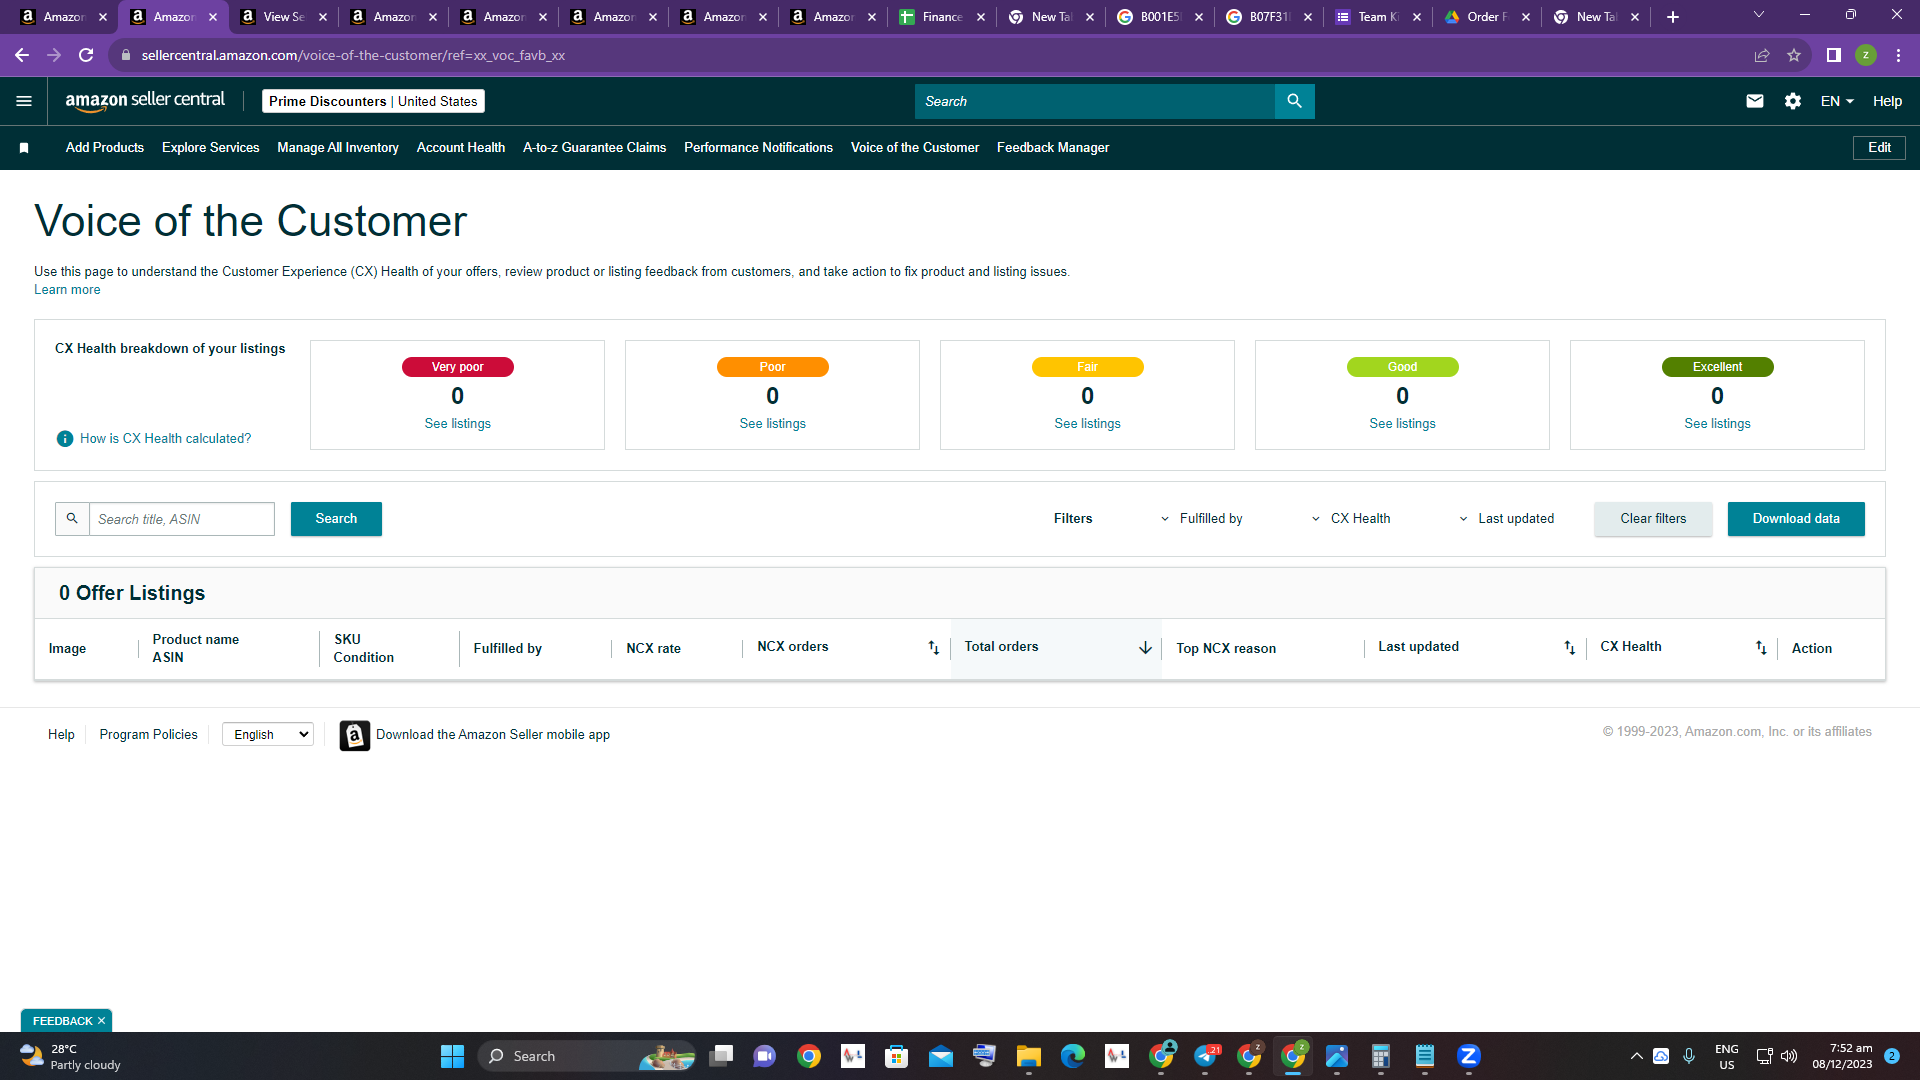Image resolution: width=1920 pixels, height=1080 pixels.
Task: Open a new browser tab
Action: click(1673, 17)
